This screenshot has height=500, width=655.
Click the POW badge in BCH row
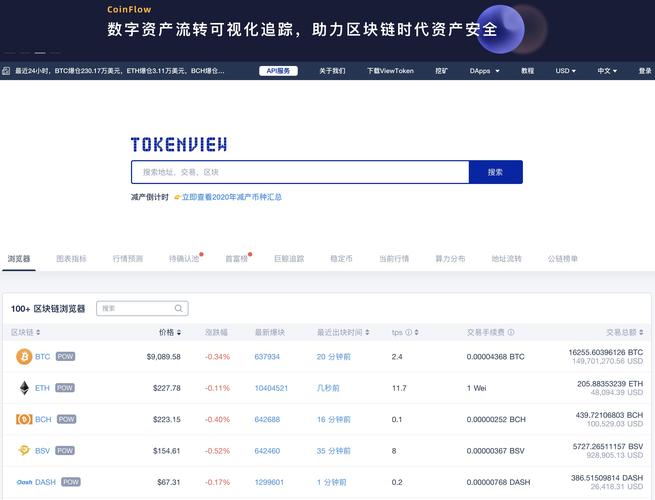click(66, 419)
